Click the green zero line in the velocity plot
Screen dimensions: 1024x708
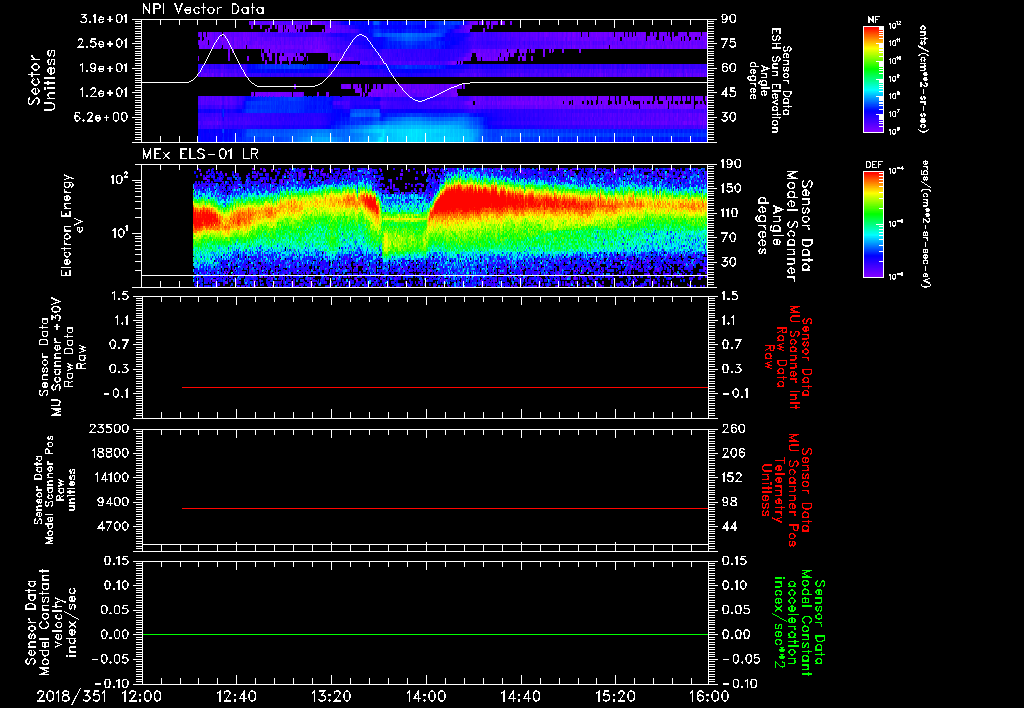425,634
